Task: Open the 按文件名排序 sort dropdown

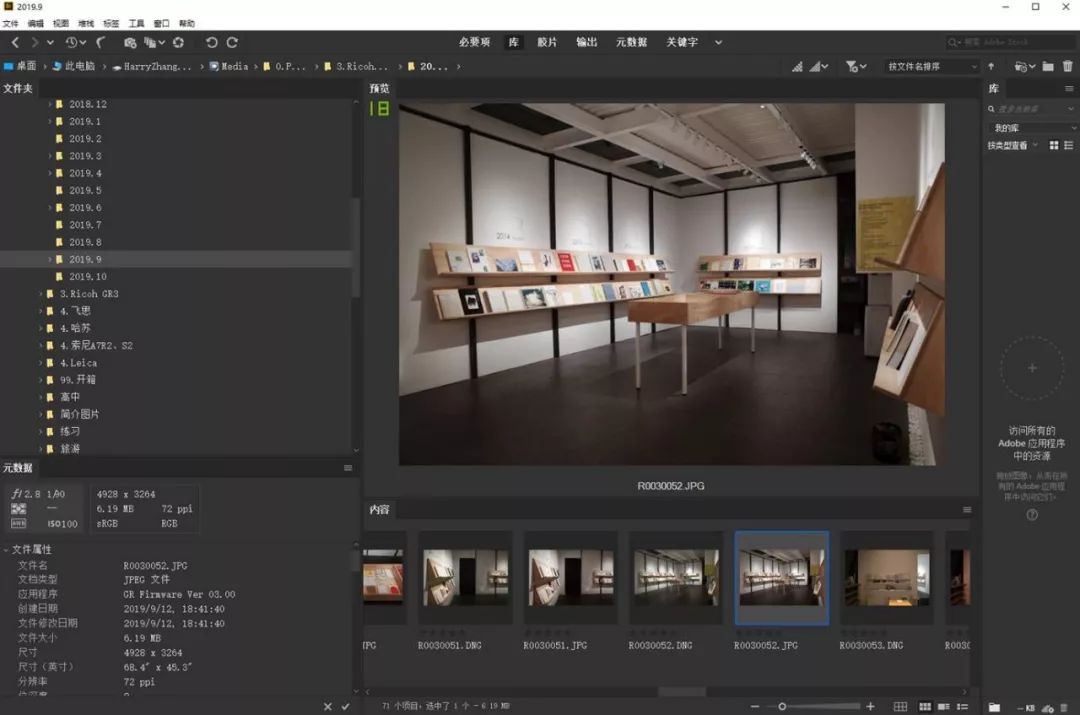Action: click(x=932, y=67)
